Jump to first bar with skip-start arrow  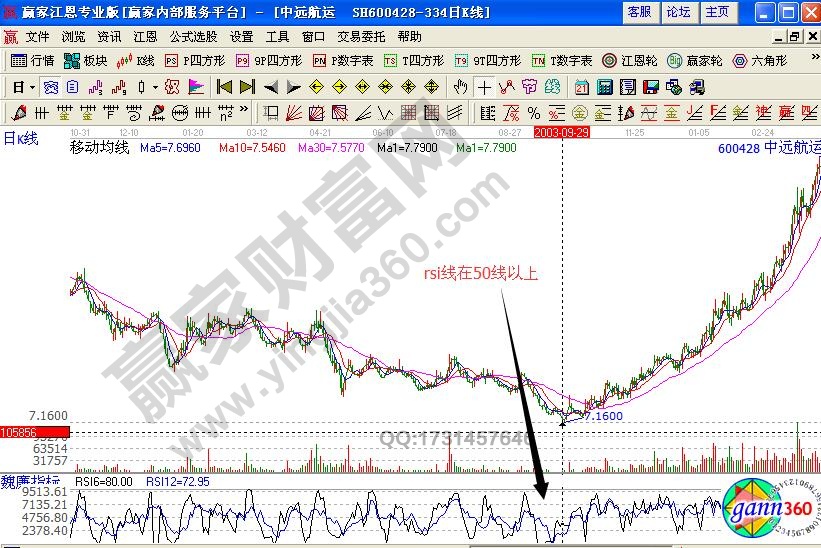224,86
